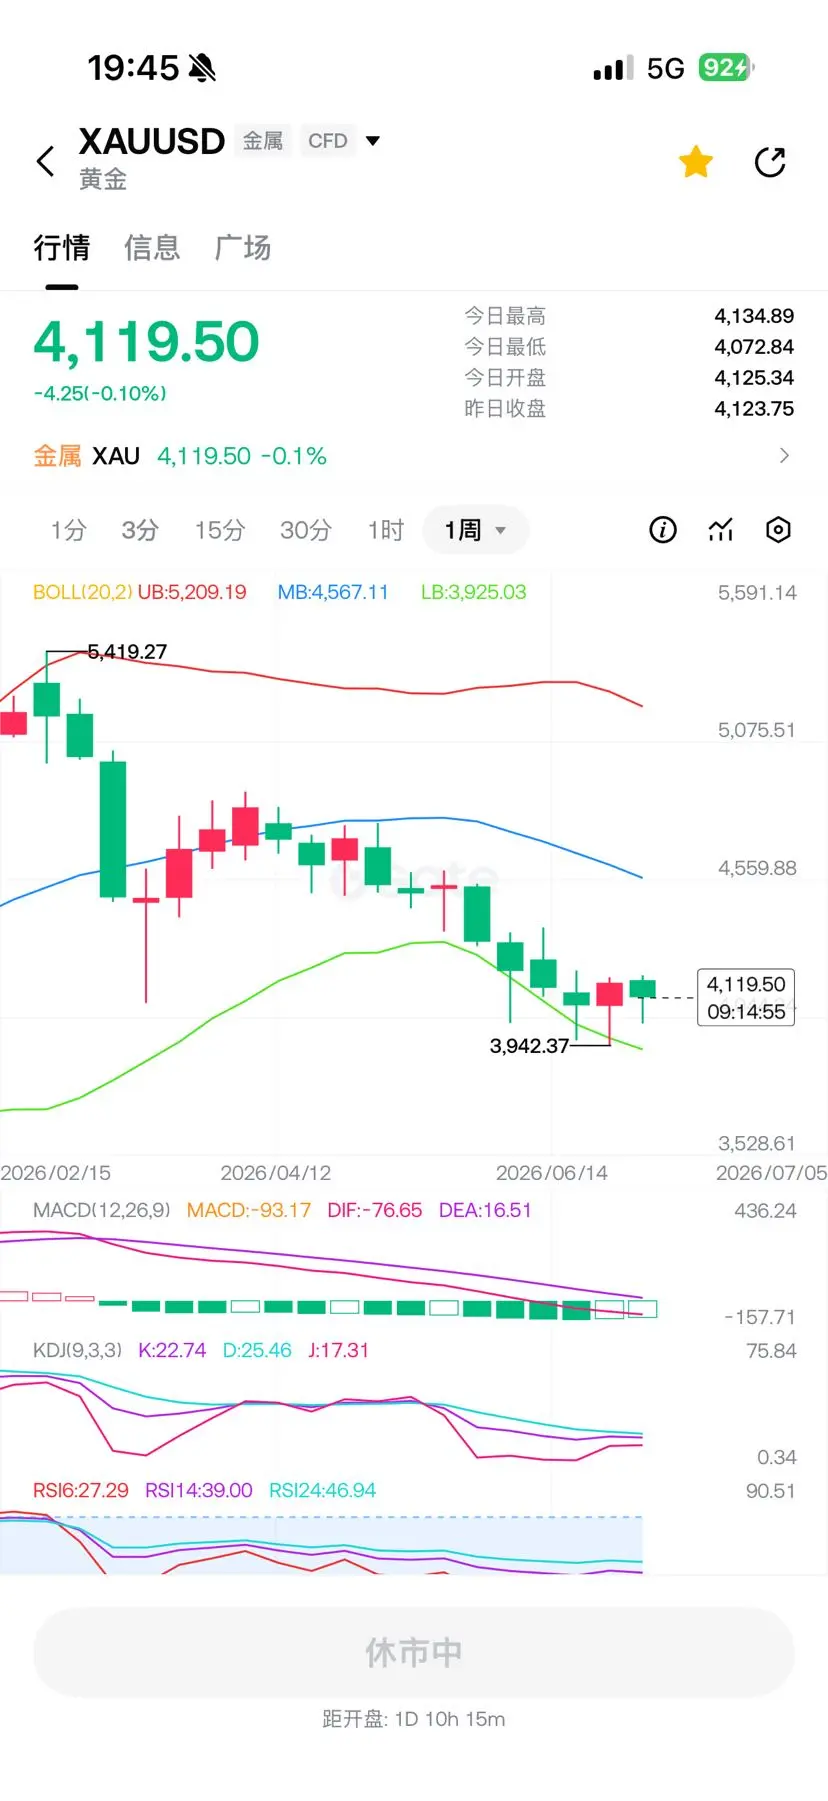This screenshot has width=828, height=1801.
Task: Tap the 距开盘 1D 10h 15m countdown
Action: 414,1719
